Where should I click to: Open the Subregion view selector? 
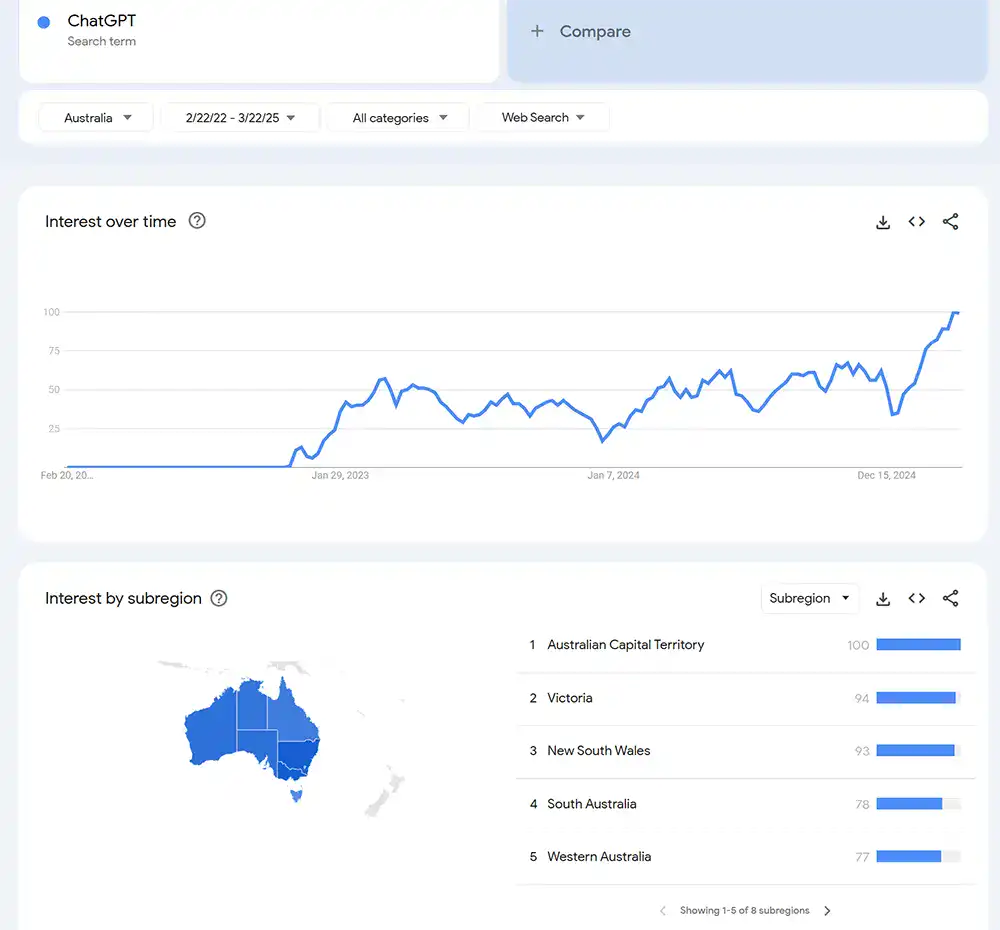tap(809, 598)
